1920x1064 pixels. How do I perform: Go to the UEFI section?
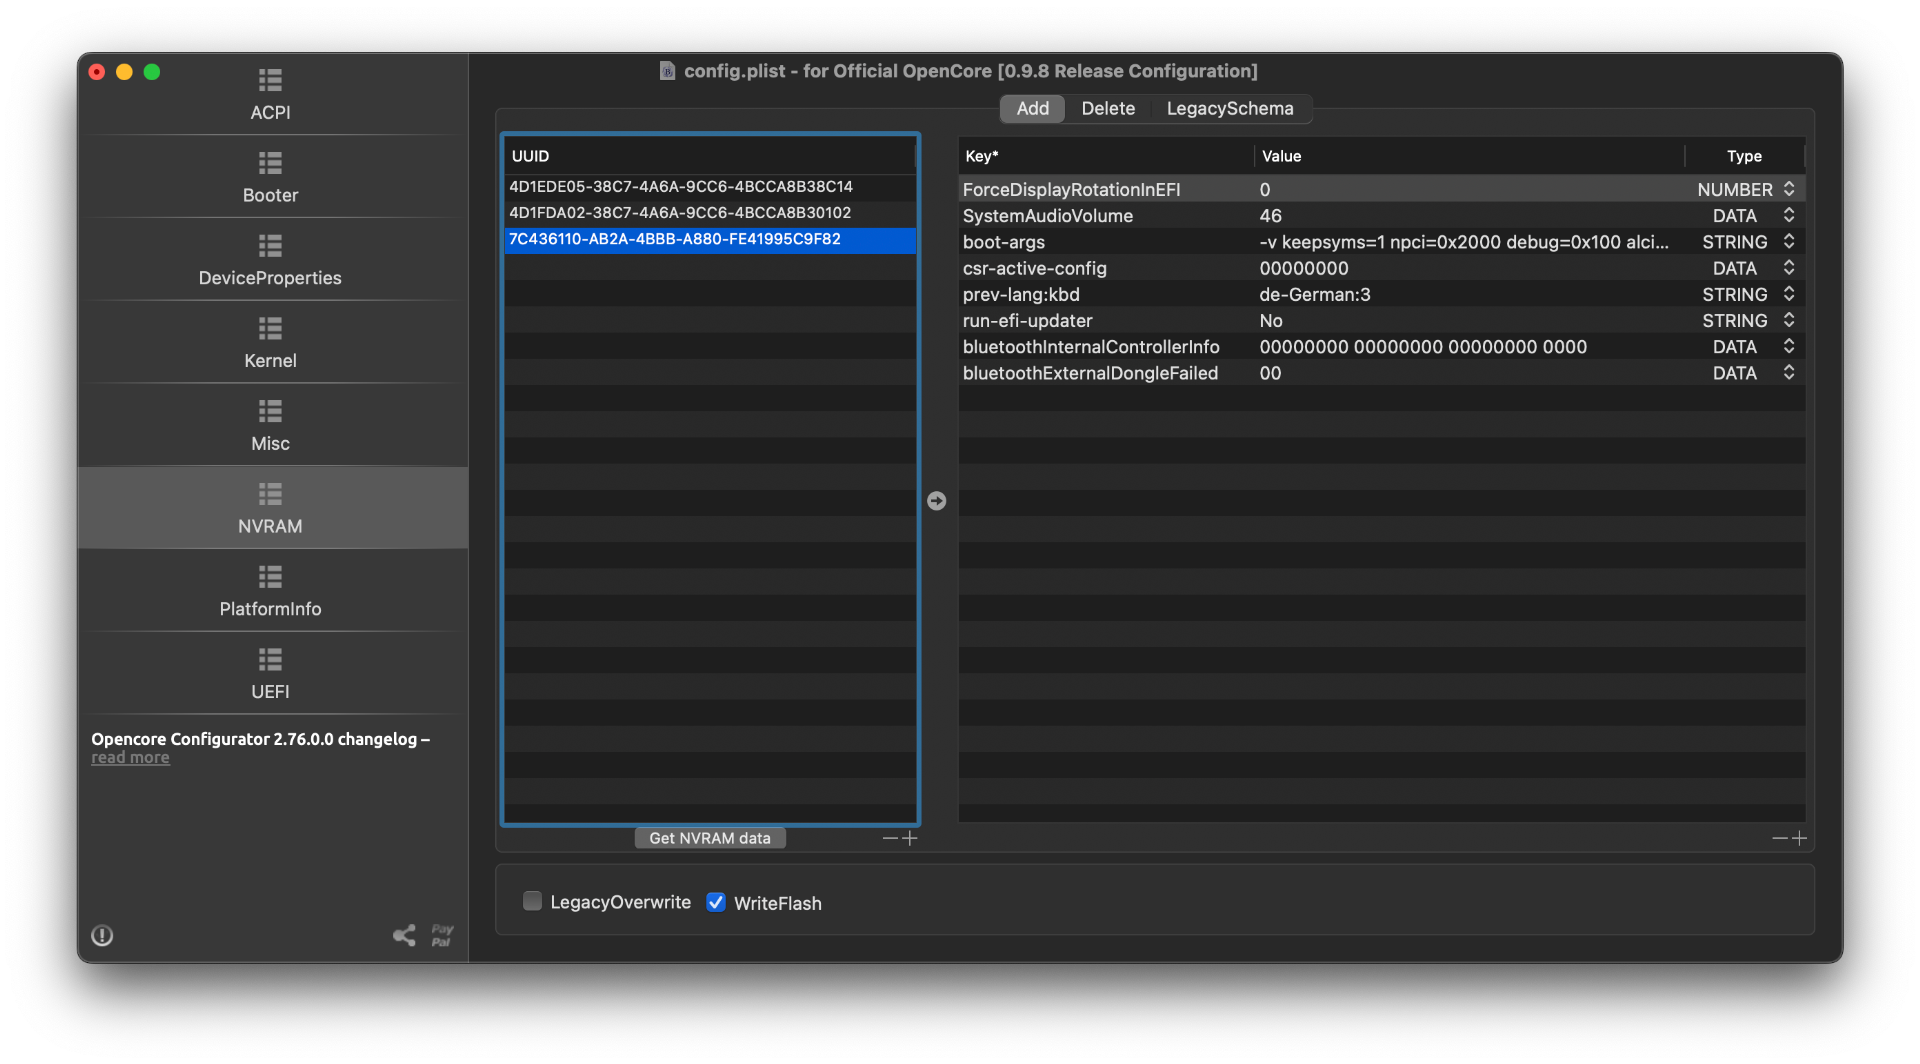pos(270,675)
